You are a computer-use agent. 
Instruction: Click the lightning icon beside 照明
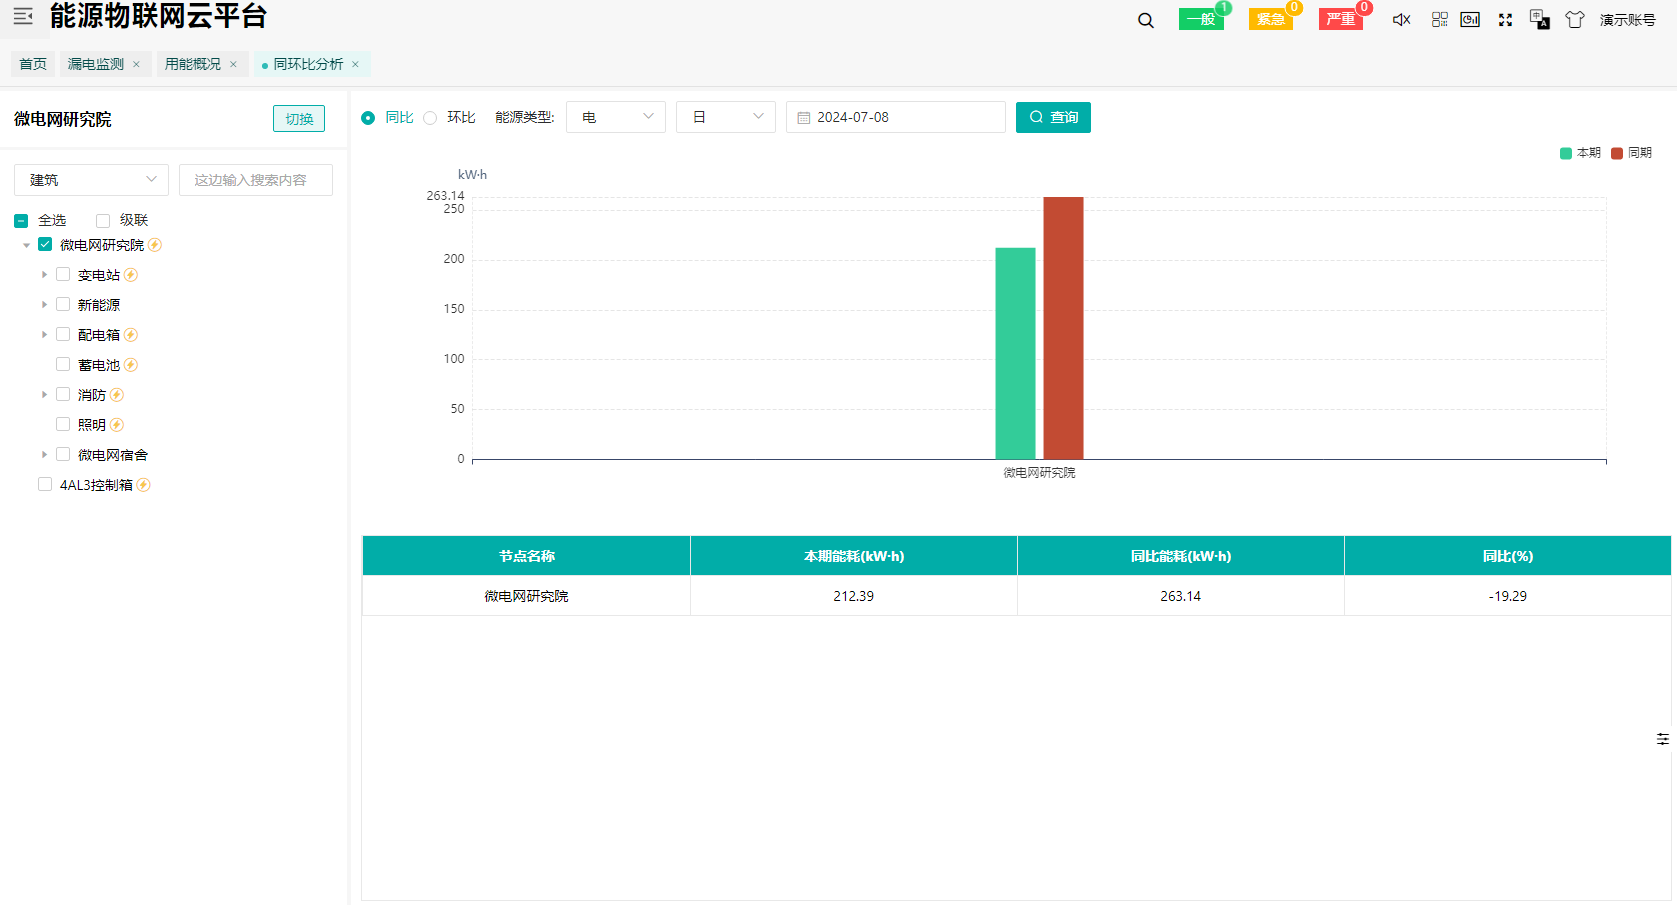[x=117, y=425]
